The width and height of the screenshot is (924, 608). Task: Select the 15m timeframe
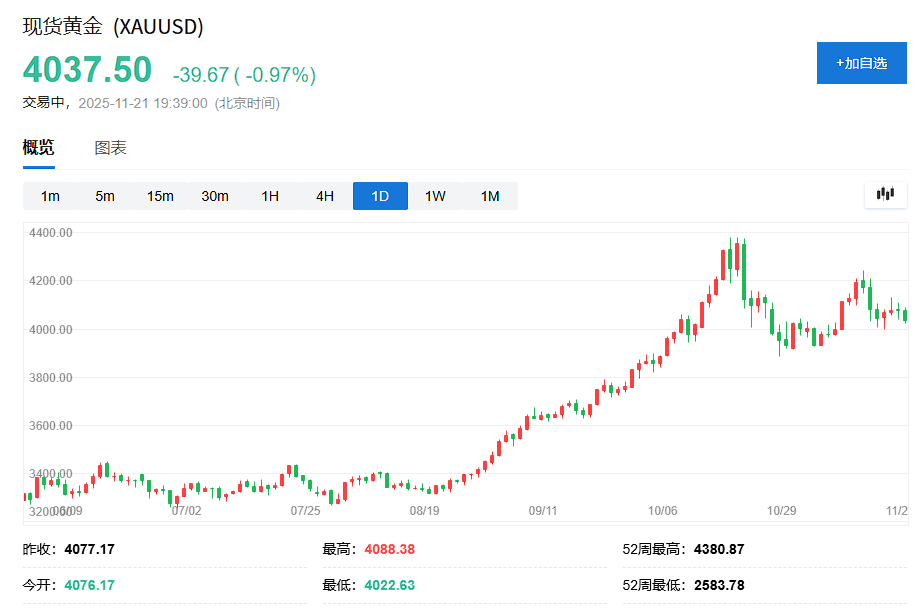(160, 195)
